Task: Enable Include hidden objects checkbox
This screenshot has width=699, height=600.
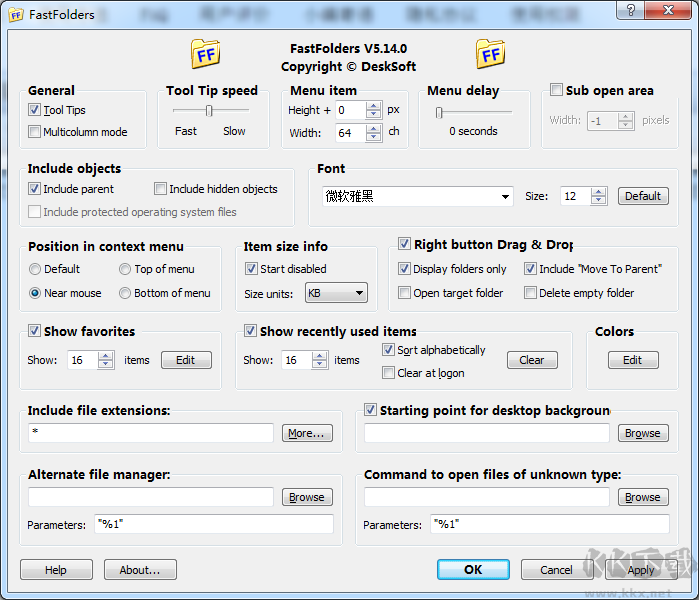Action: click(161, 189)
